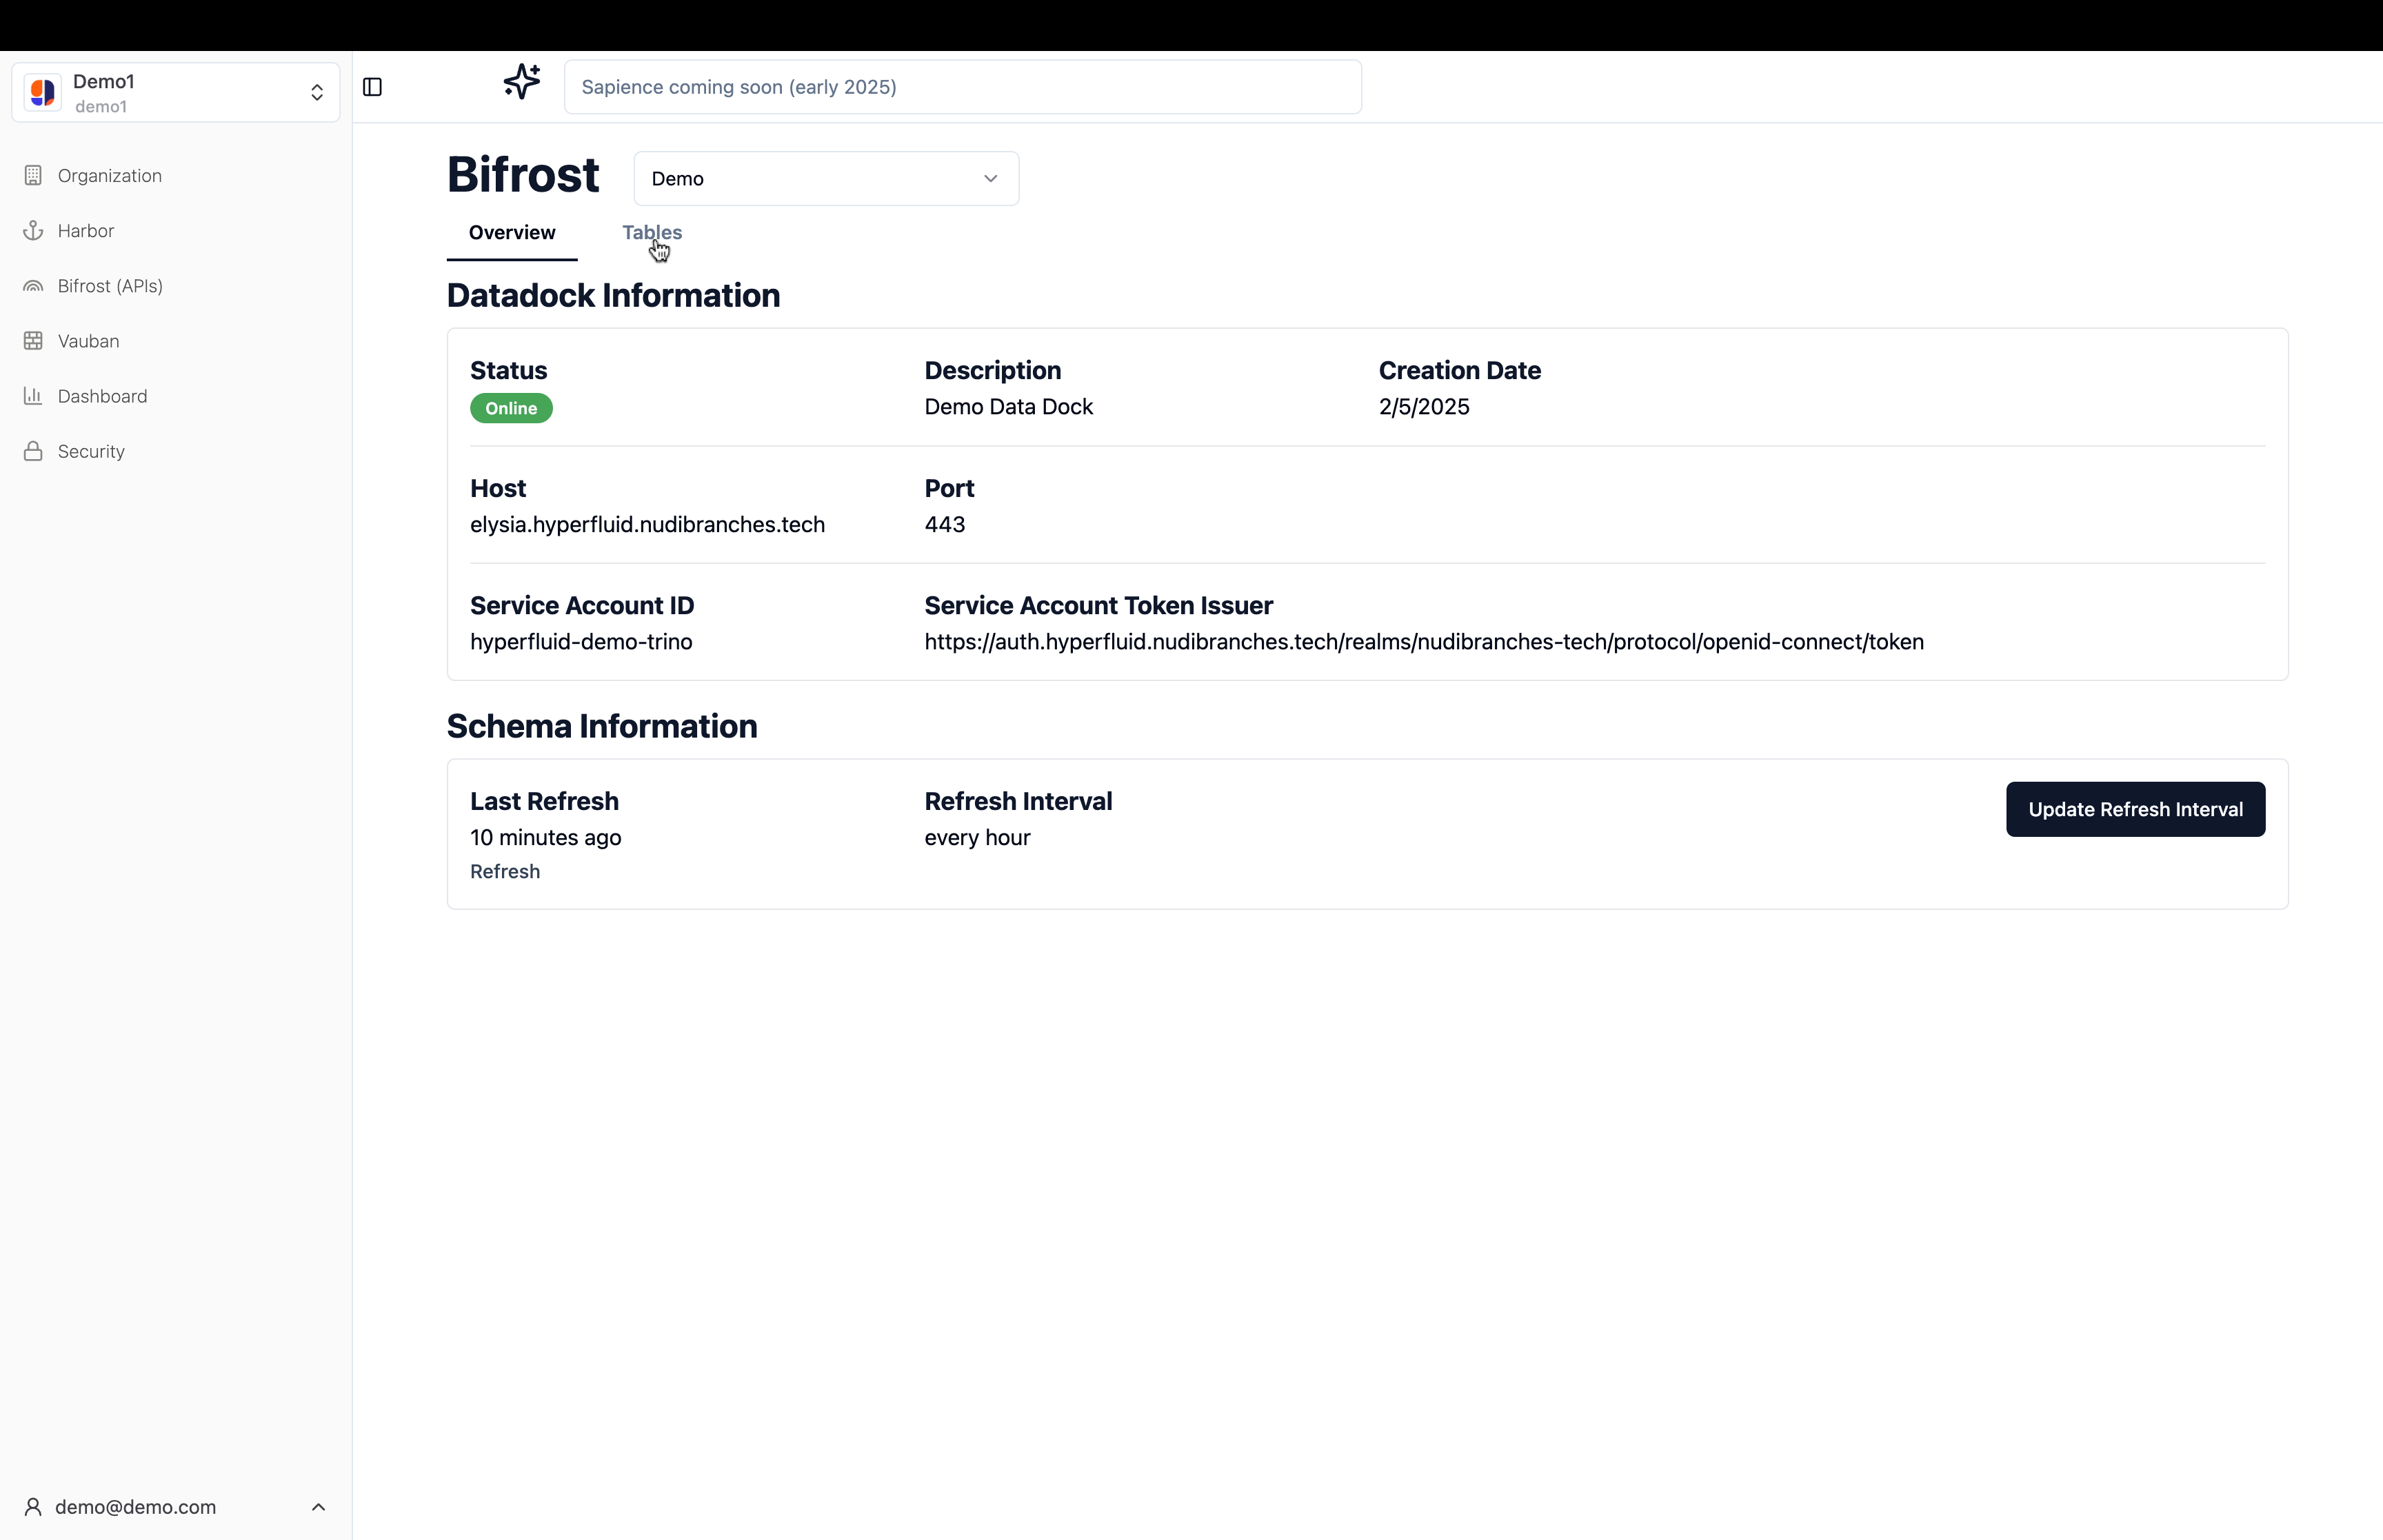Click the Schema Information heading
Image resolution: width=2383 pixels, height=1540 pixels.
coord(602,726)
